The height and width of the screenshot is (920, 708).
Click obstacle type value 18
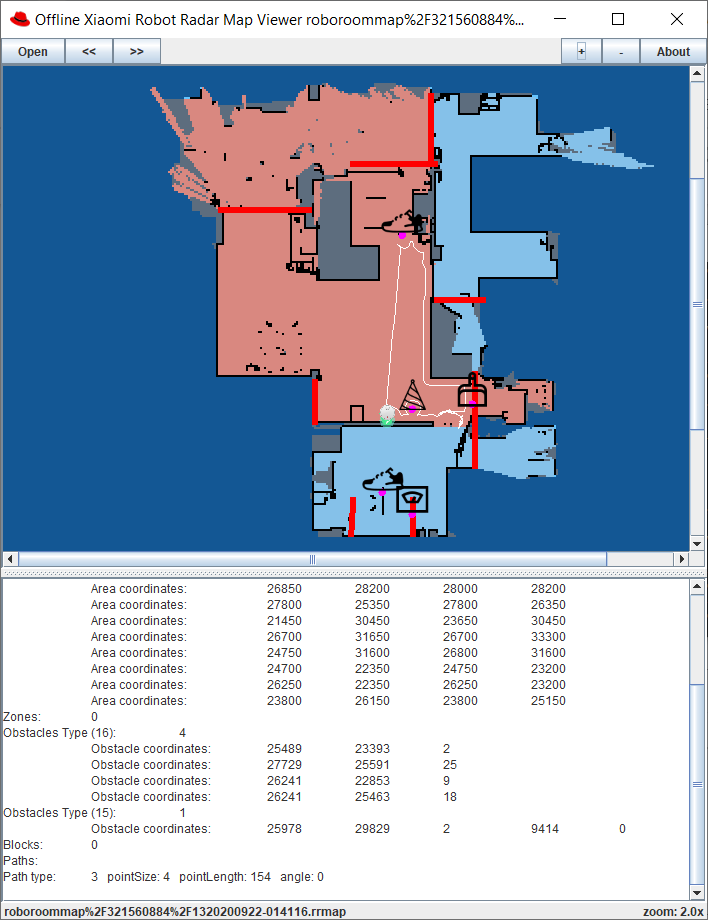450,797
